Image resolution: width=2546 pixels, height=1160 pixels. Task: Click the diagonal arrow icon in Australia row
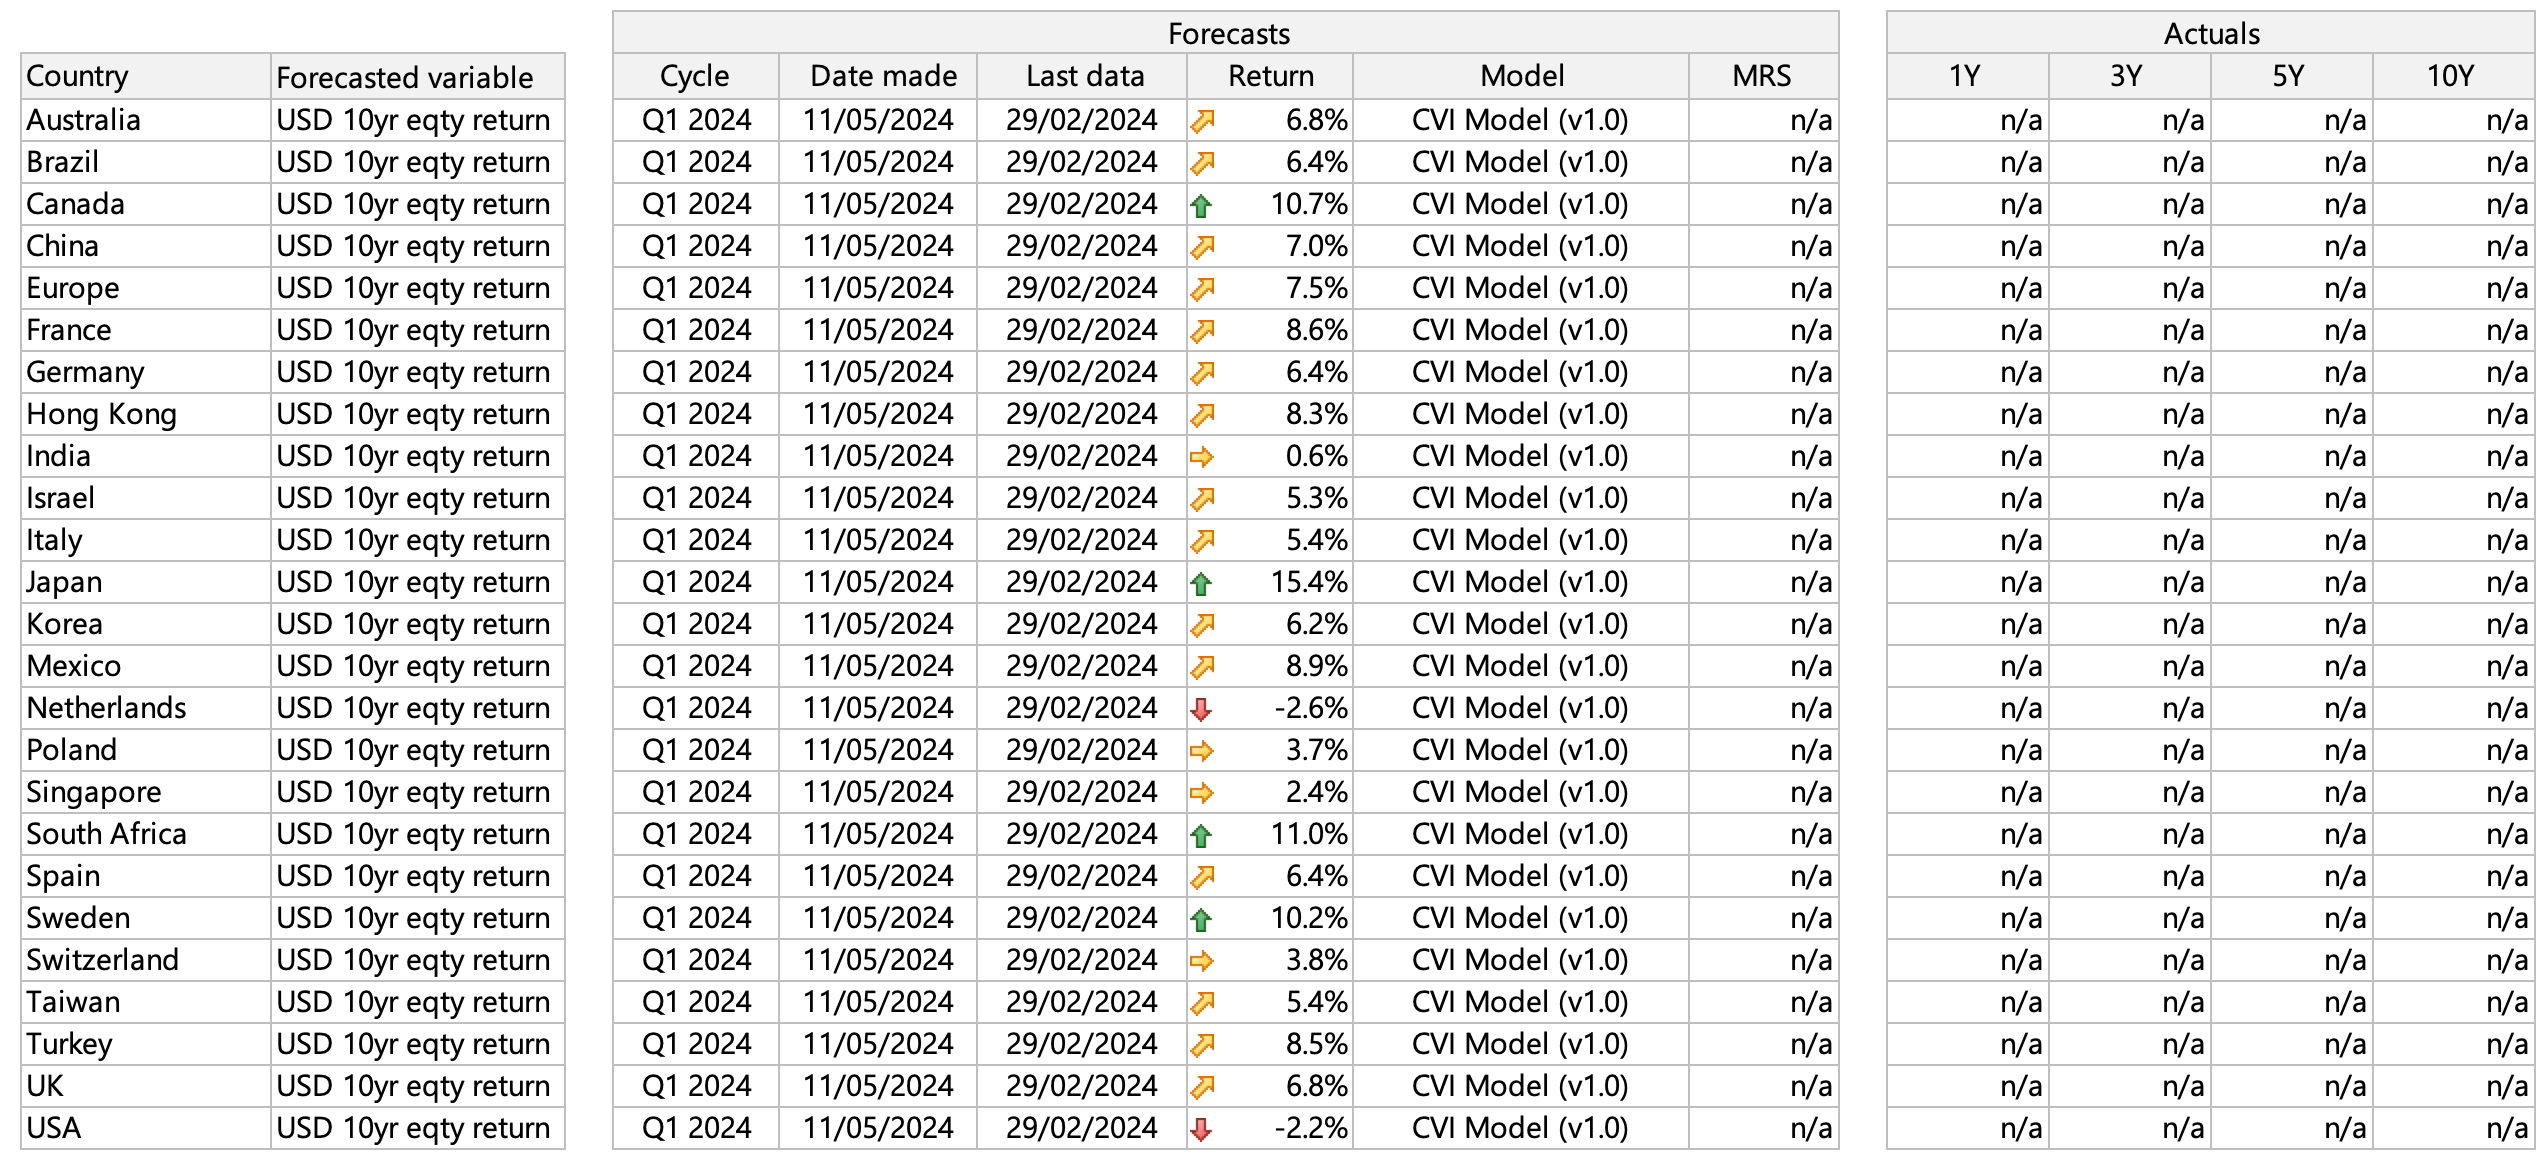(x=1201, y=121)
